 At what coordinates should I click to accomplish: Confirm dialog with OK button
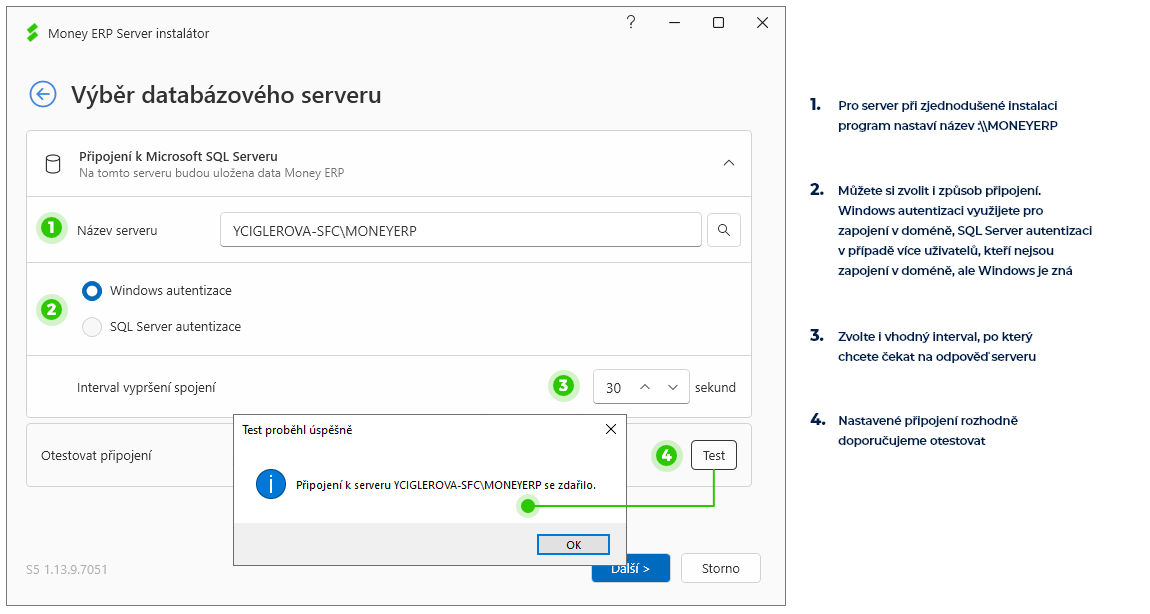[x=574, y=544]
